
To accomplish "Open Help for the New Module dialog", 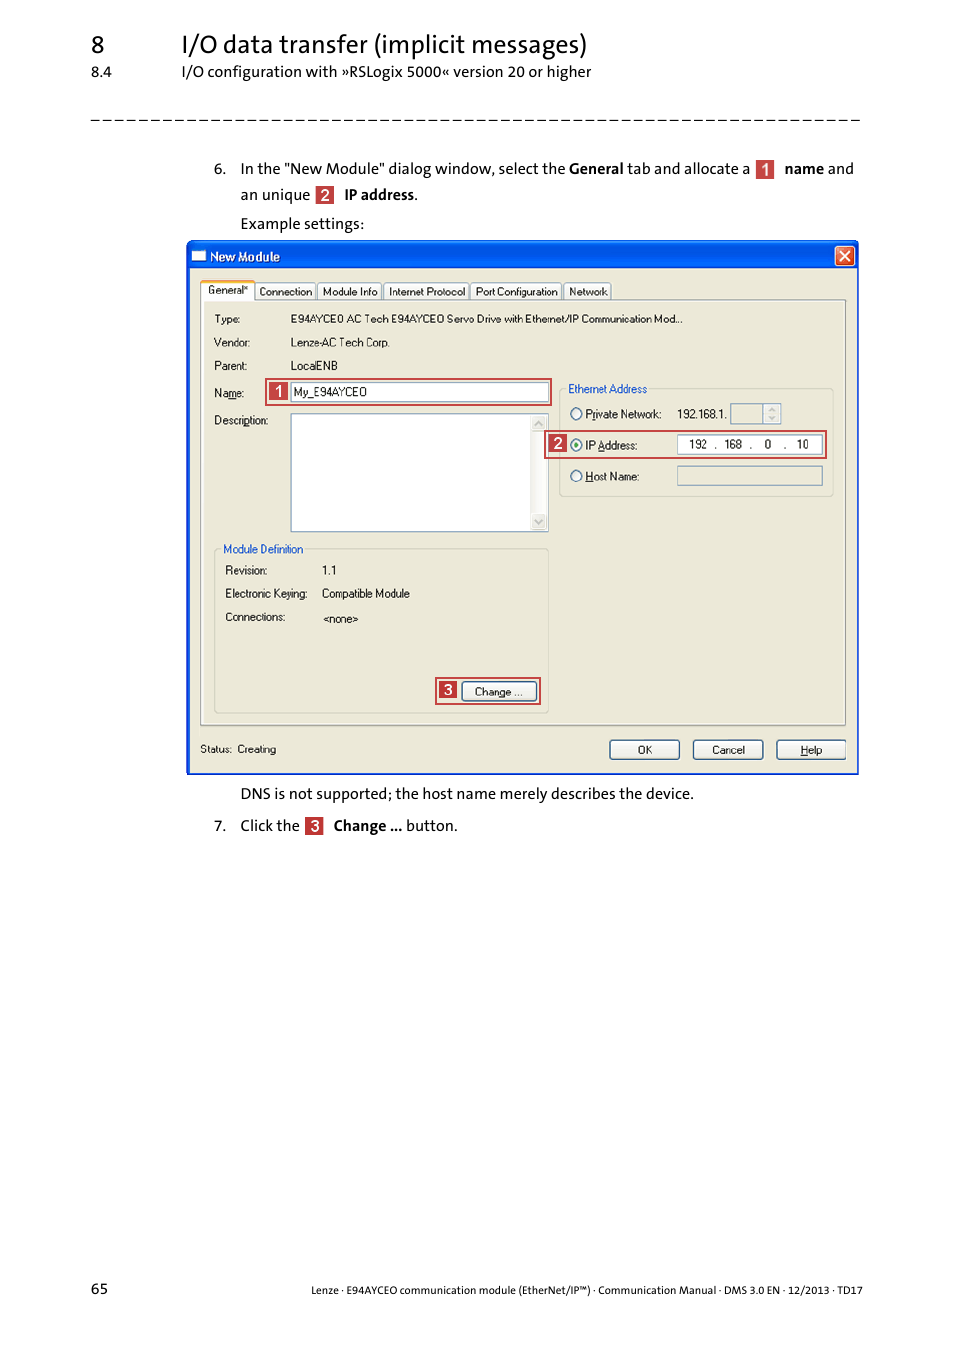I will point(811,750).
